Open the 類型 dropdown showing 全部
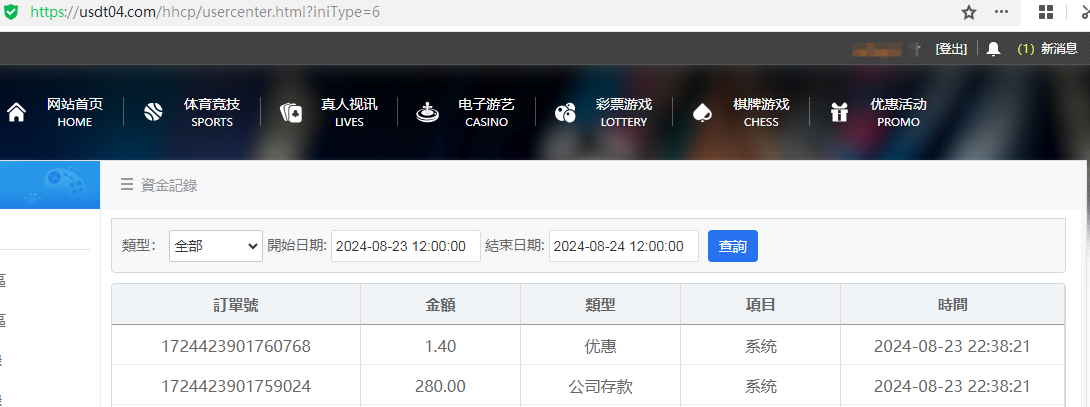 pos(215,246)
